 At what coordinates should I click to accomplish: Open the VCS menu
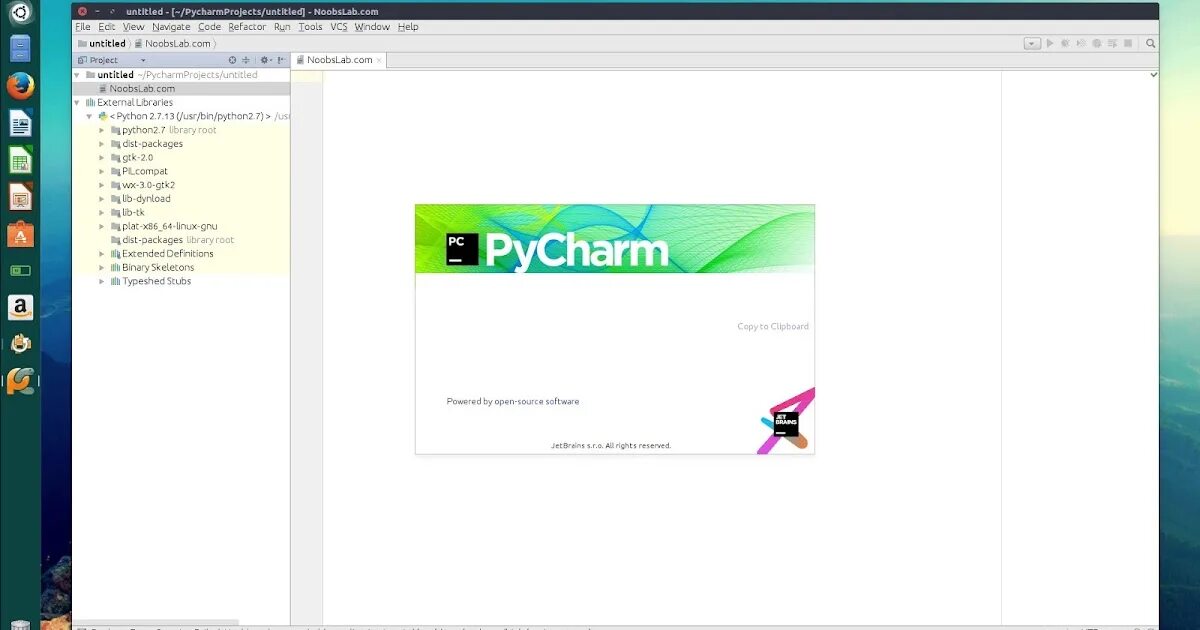tap(339, 27)
